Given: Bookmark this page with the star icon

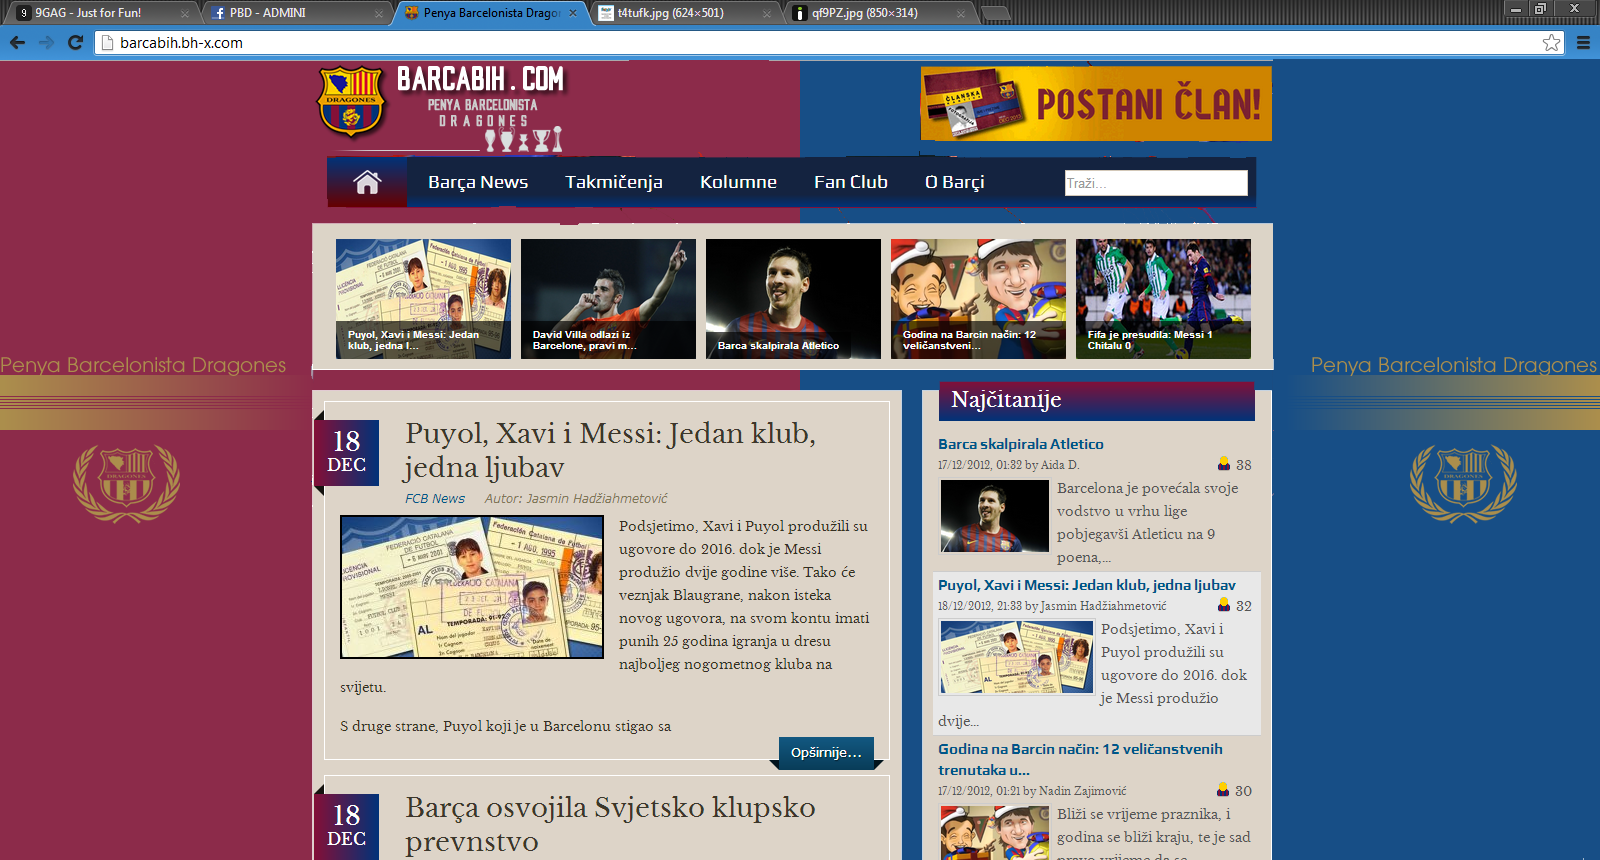Looking at the screenshot, I should pyautogui.click(x=1552, y=42).
